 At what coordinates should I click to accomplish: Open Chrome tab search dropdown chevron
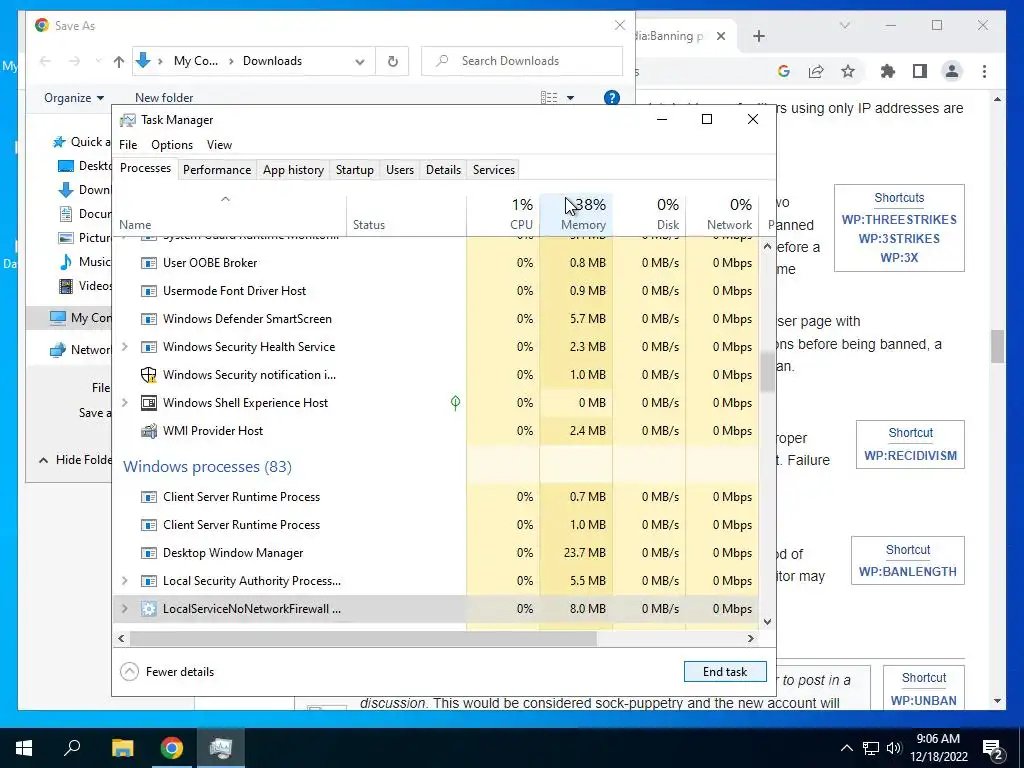point(844,25)
